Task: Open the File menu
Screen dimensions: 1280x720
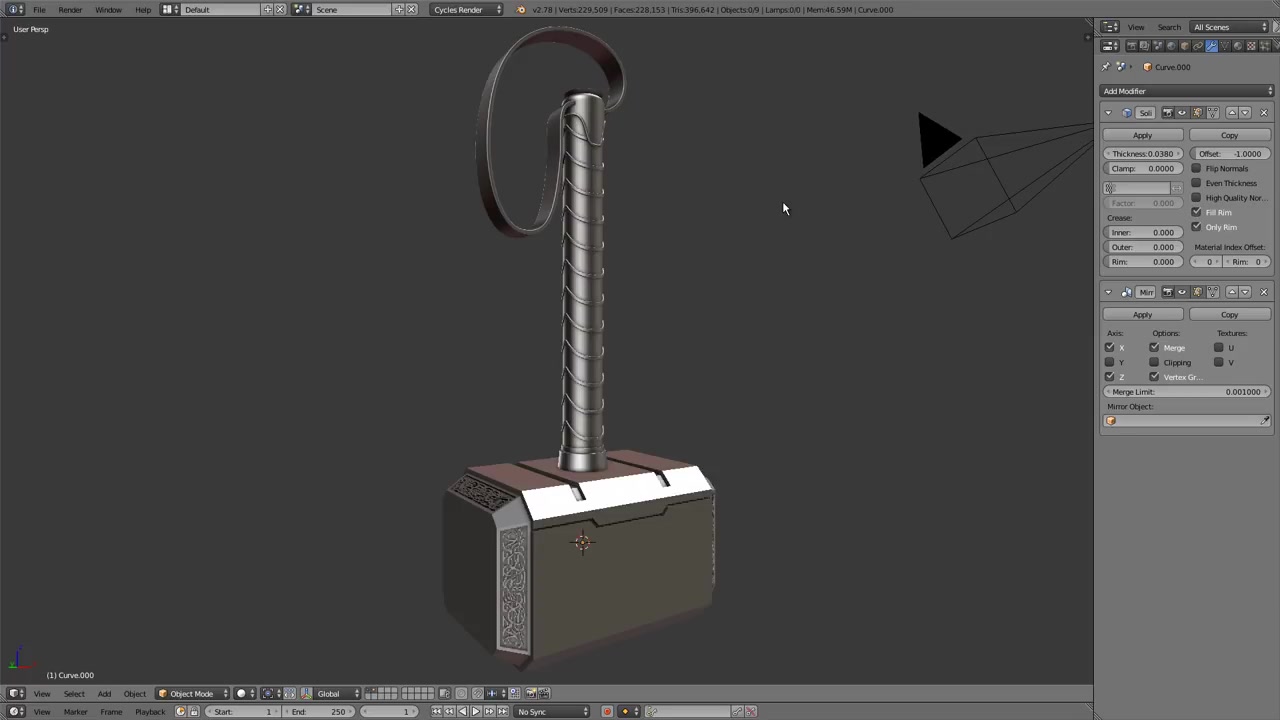Action: 39,10
